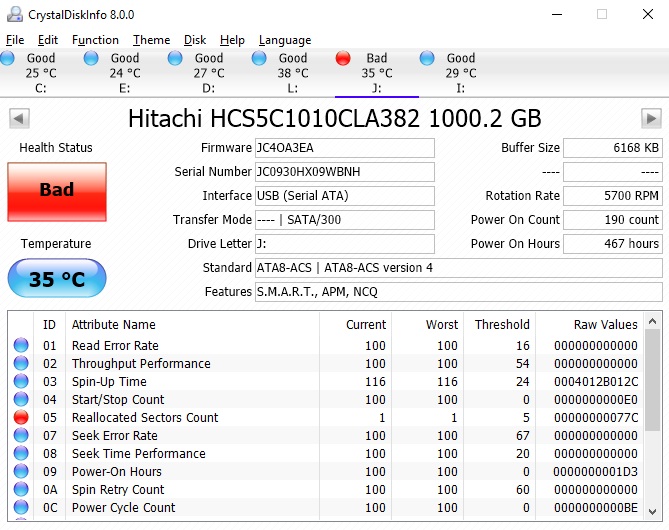669x530 pixels.
Task: Click the 35 °C temperature button
Action: pyautogui.click(x=57, y=278)
